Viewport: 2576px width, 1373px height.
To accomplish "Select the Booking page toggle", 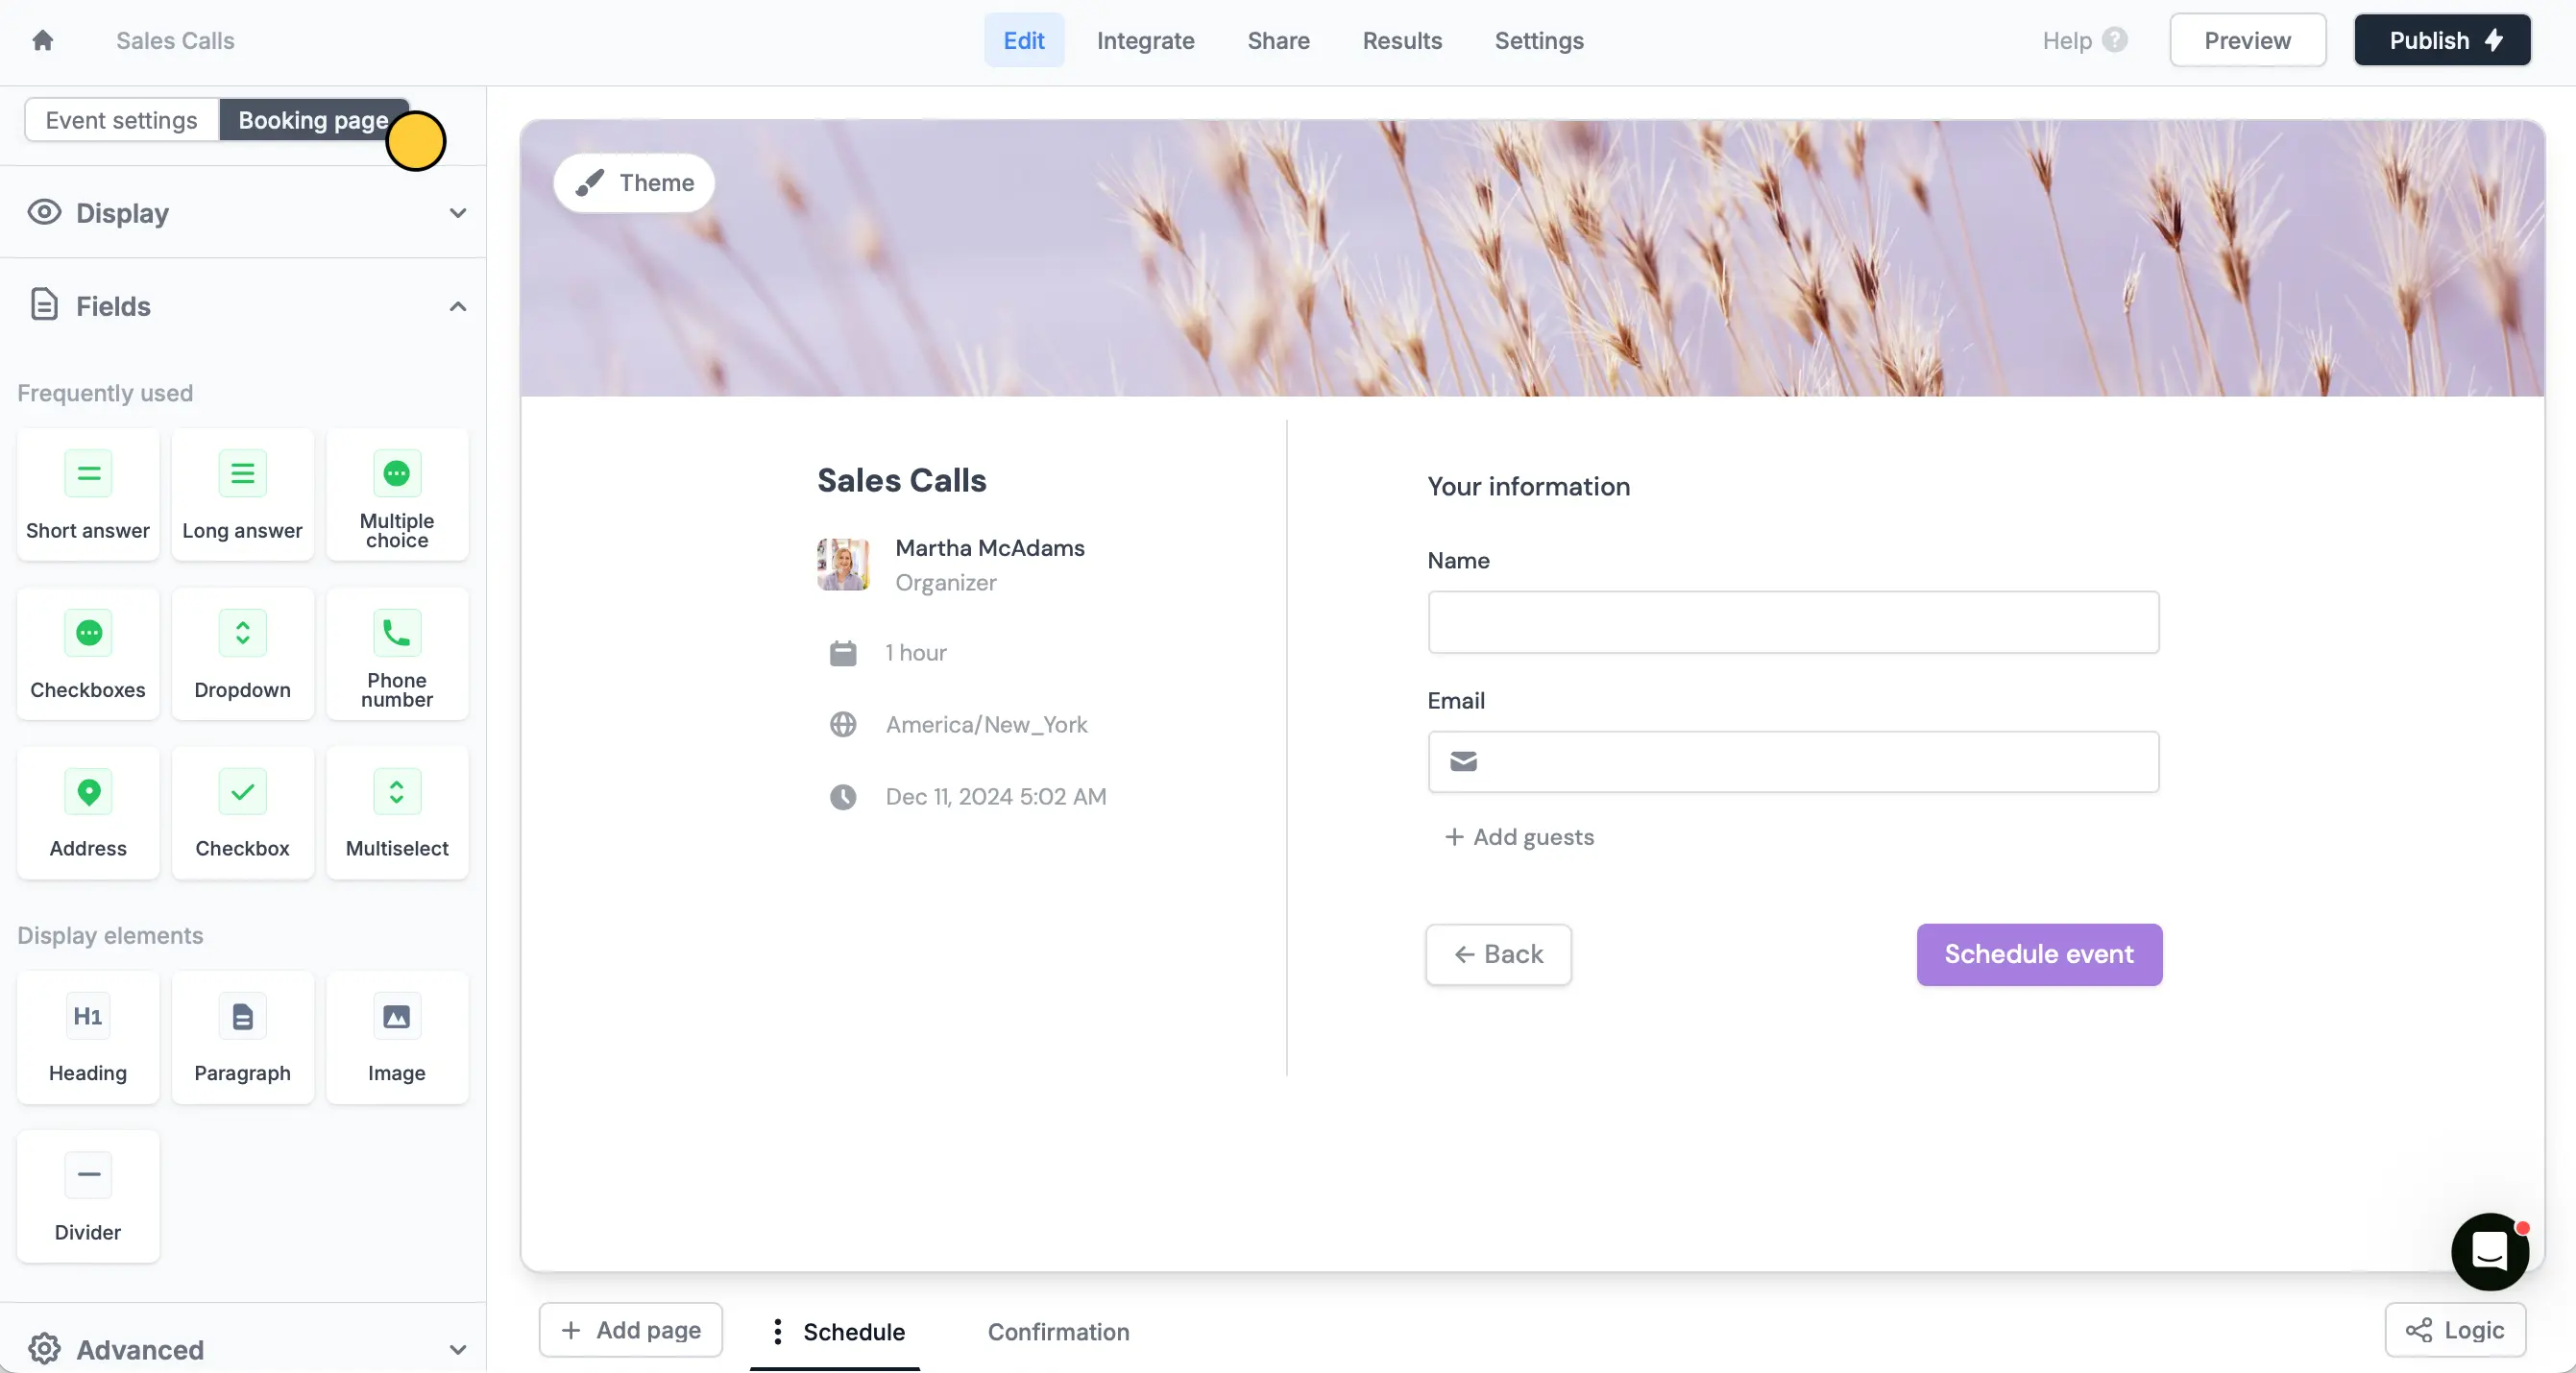I will pos(312,120).
